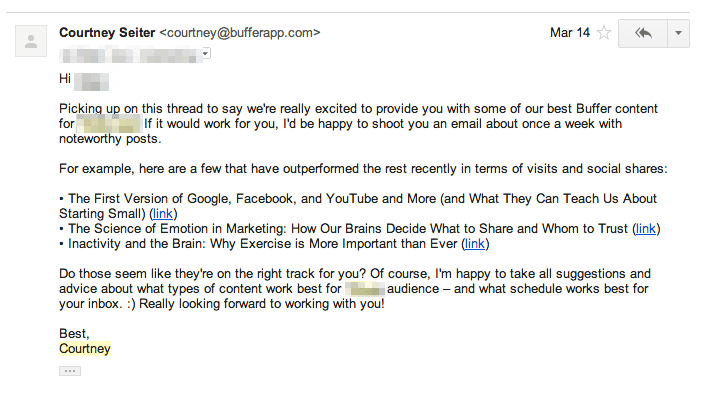Click the reply all arrow button
Image resolution: width=701 pixels, height=393 pixels.
click(643, 33)
